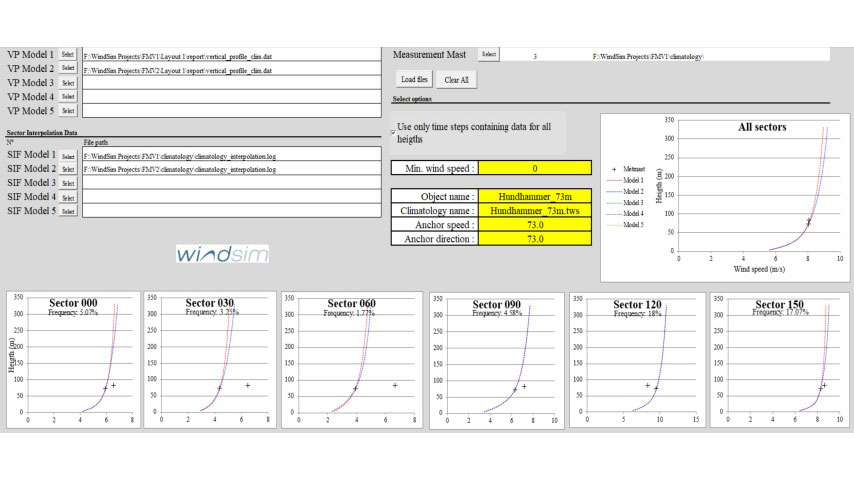Screen dimensions: 854x480
Task: Toggle 'Use only time steps' checkbox
Action: point(392,131)
